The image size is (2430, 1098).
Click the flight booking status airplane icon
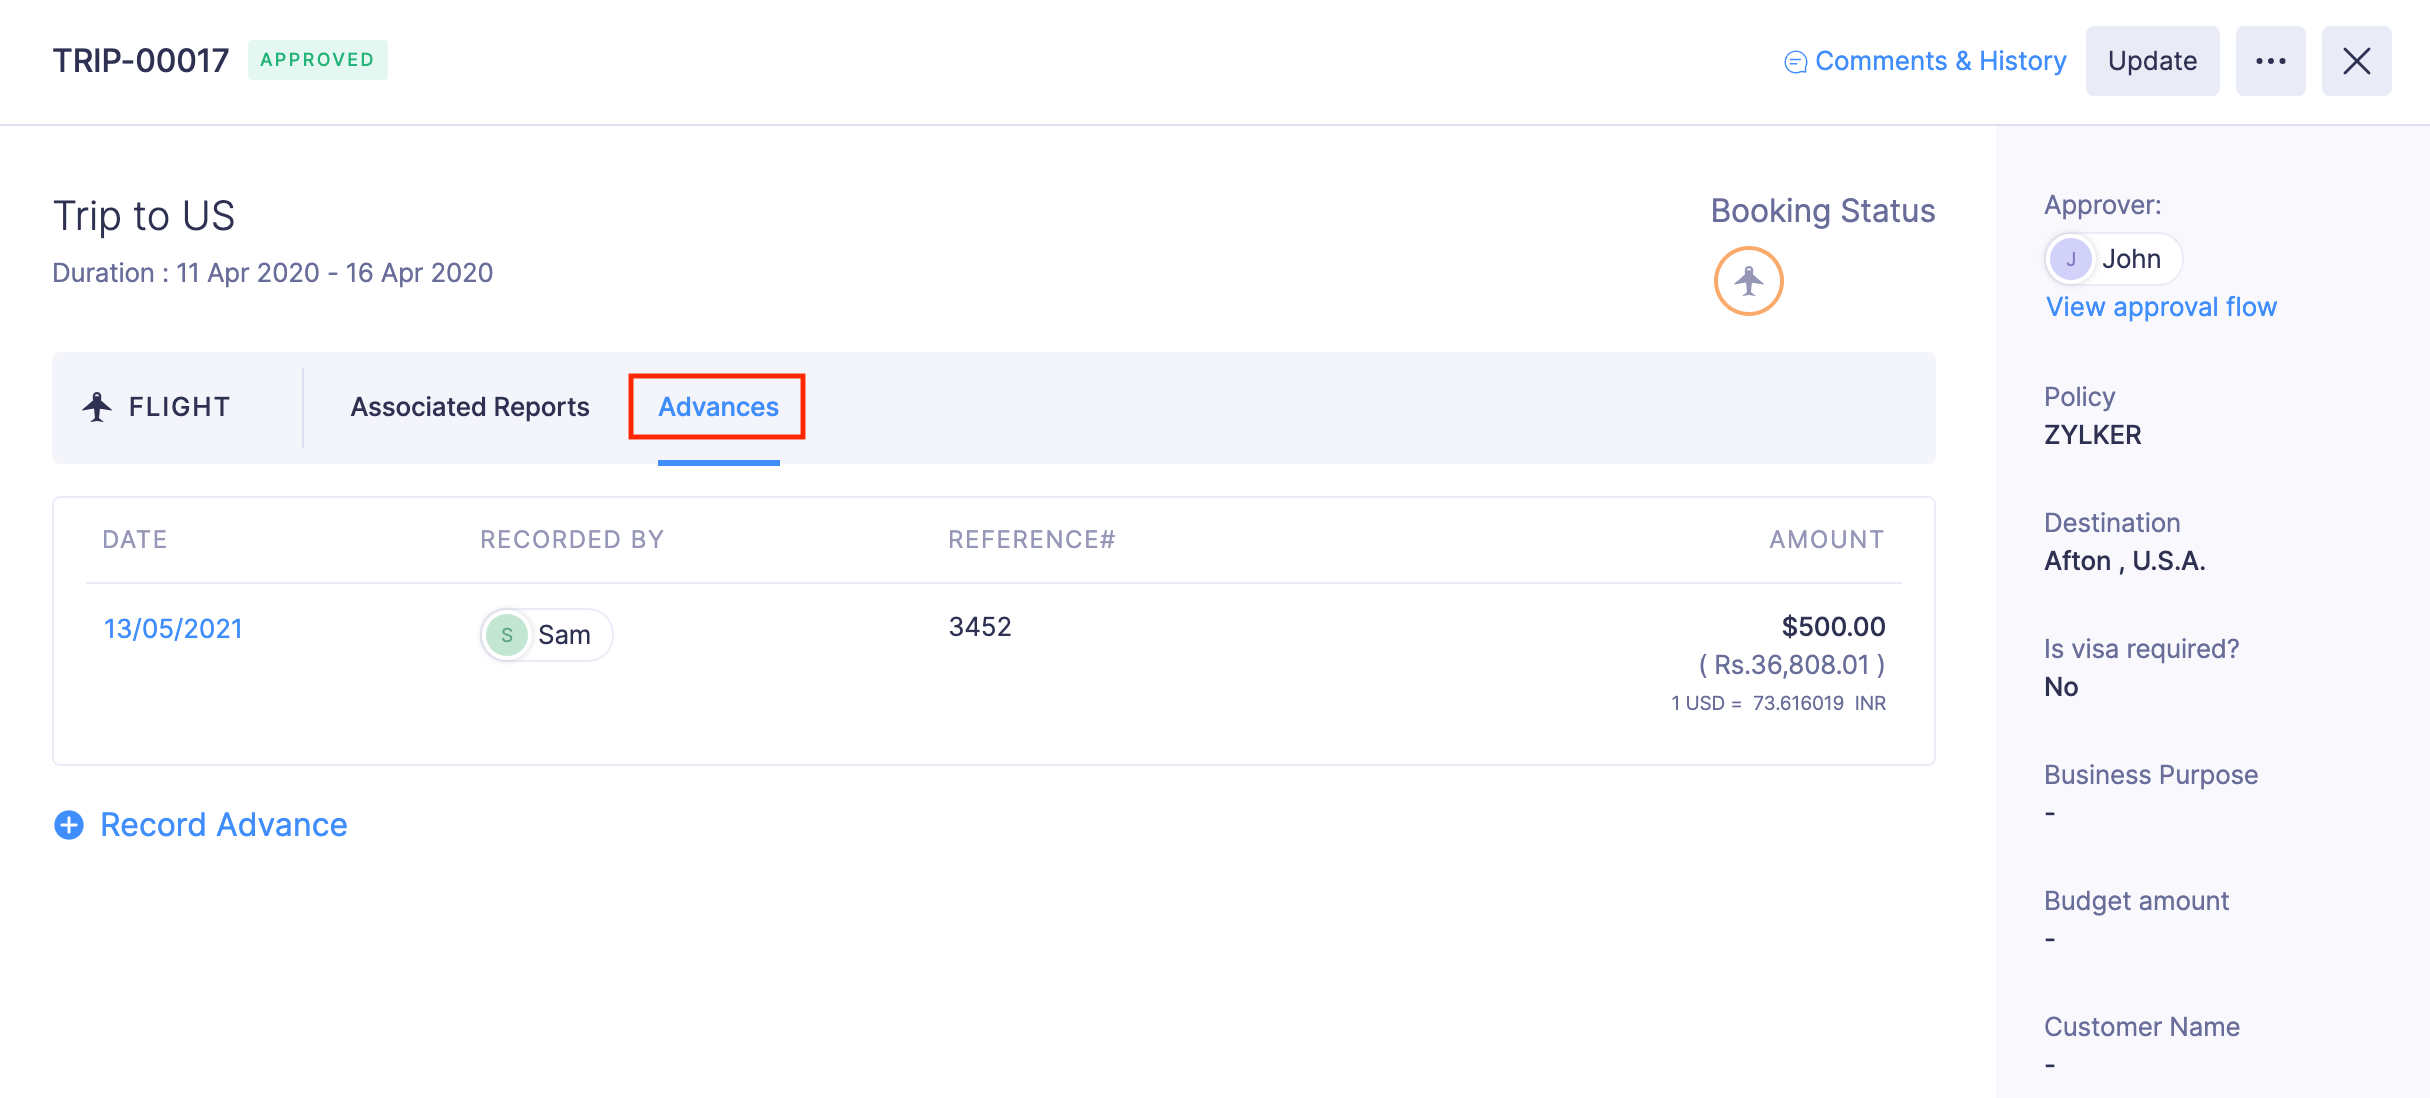[x=1748, y=281]
